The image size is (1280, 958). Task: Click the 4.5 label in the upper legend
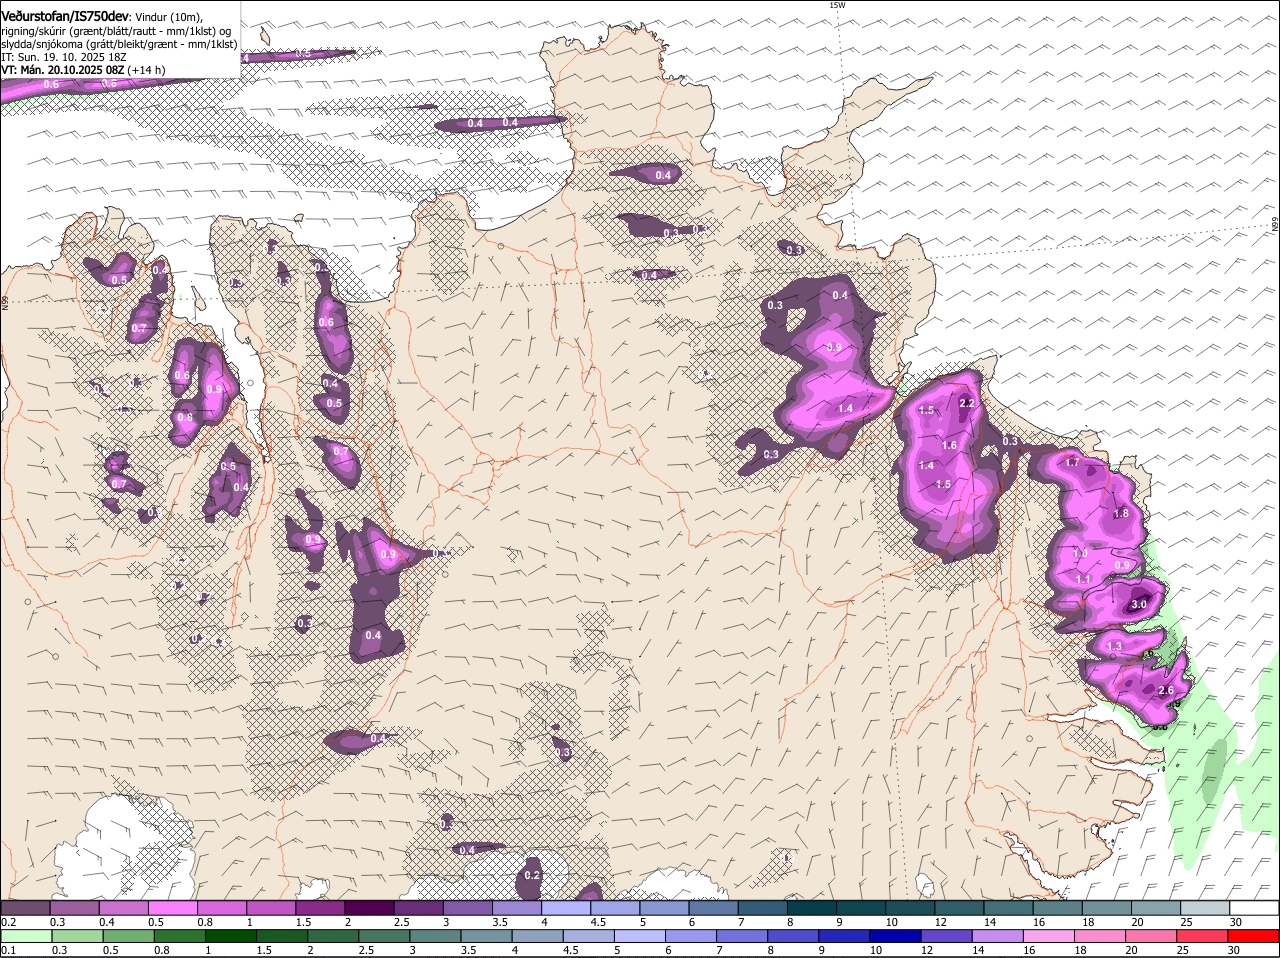[599, 921]
